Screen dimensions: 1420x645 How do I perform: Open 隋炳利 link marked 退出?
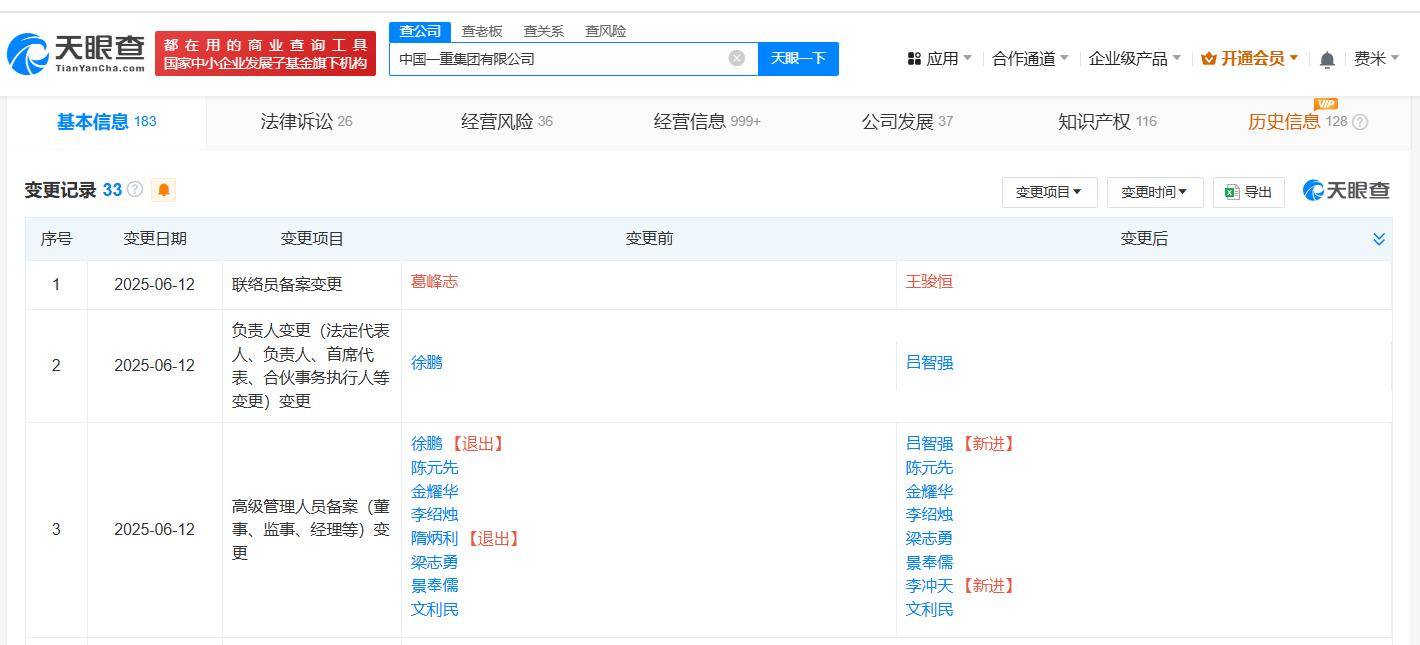[x=434, y=538]
